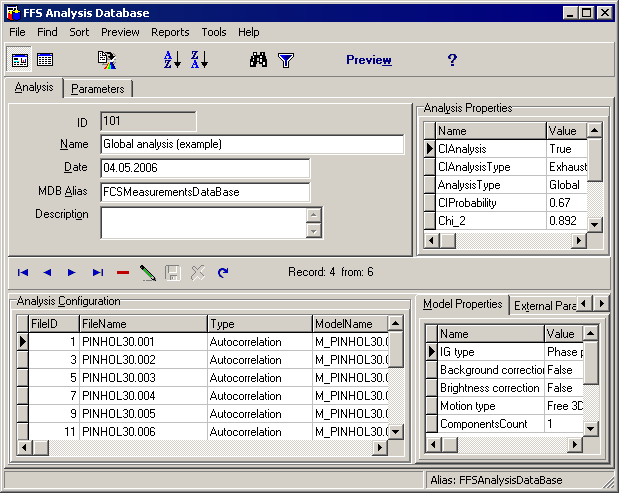Open help via question mark icon
The width and height of the screenshot is (619, 493).
[452, 60]
